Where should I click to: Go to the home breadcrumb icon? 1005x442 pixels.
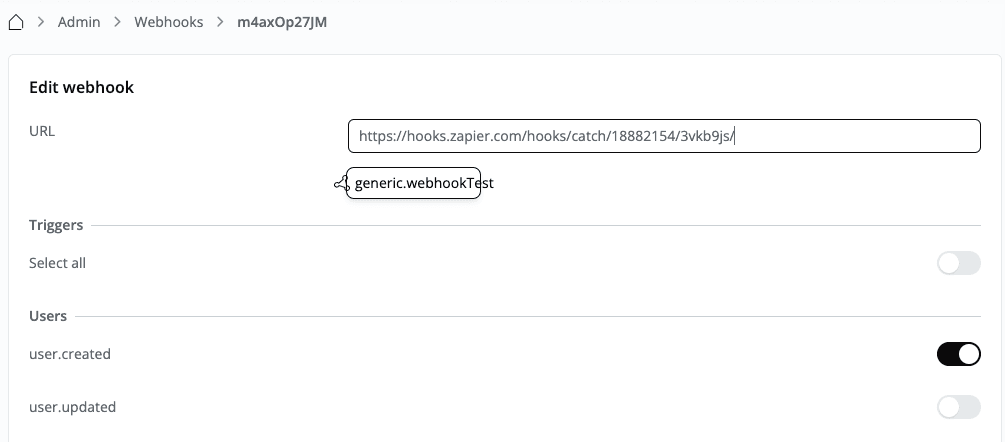(16, 22)
